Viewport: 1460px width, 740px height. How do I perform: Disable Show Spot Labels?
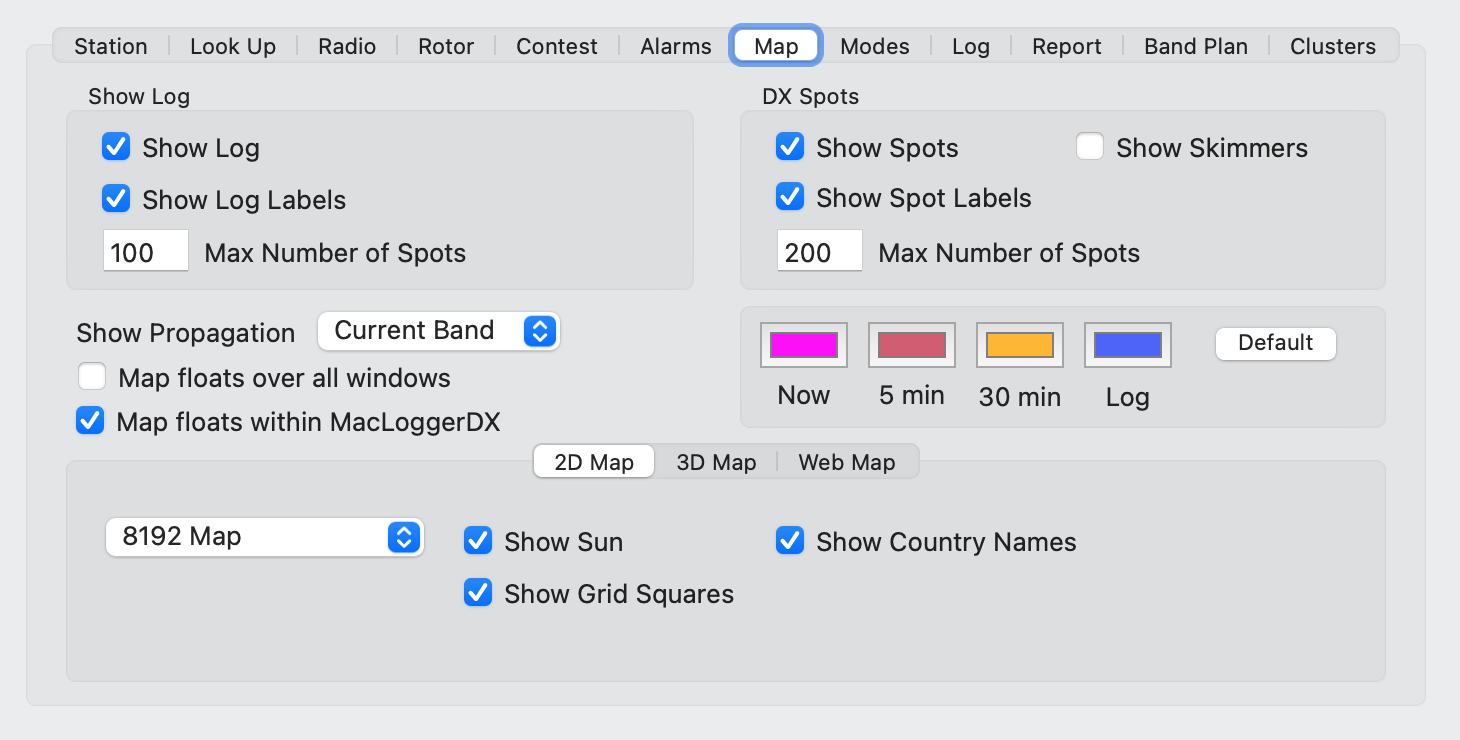point(790,197)
